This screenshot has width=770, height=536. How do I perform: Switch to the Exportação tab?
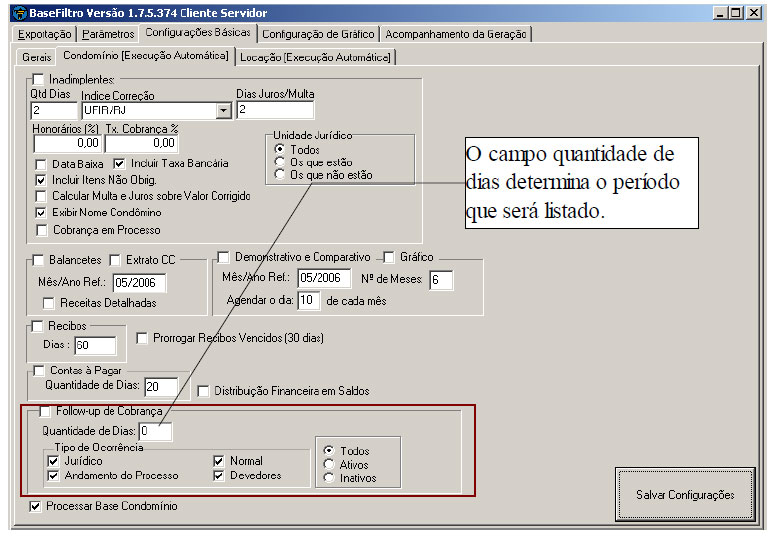coord(46,34)
